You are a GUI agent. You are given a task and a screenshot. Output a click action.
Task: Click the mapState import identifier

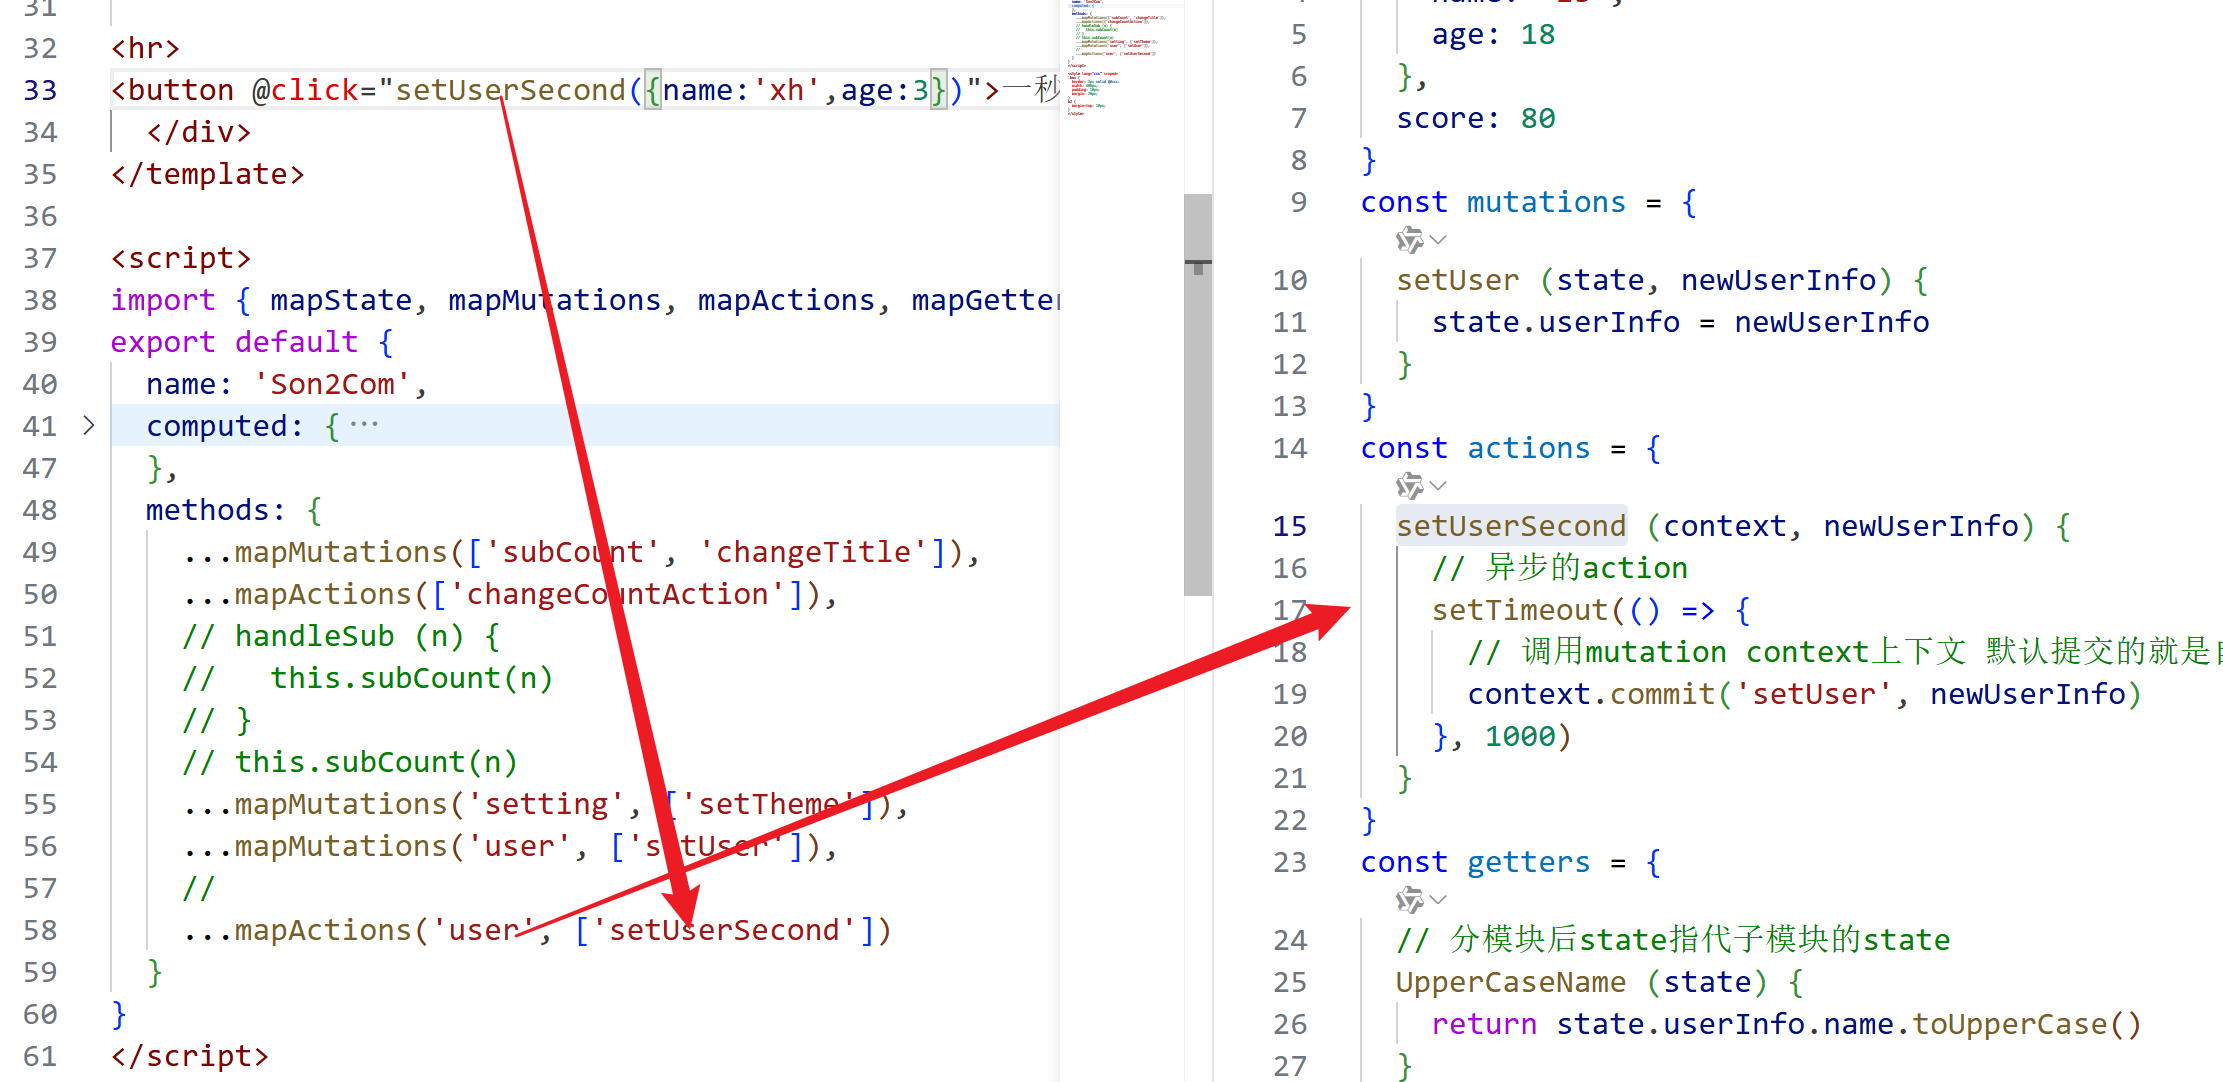click(340, 300)
